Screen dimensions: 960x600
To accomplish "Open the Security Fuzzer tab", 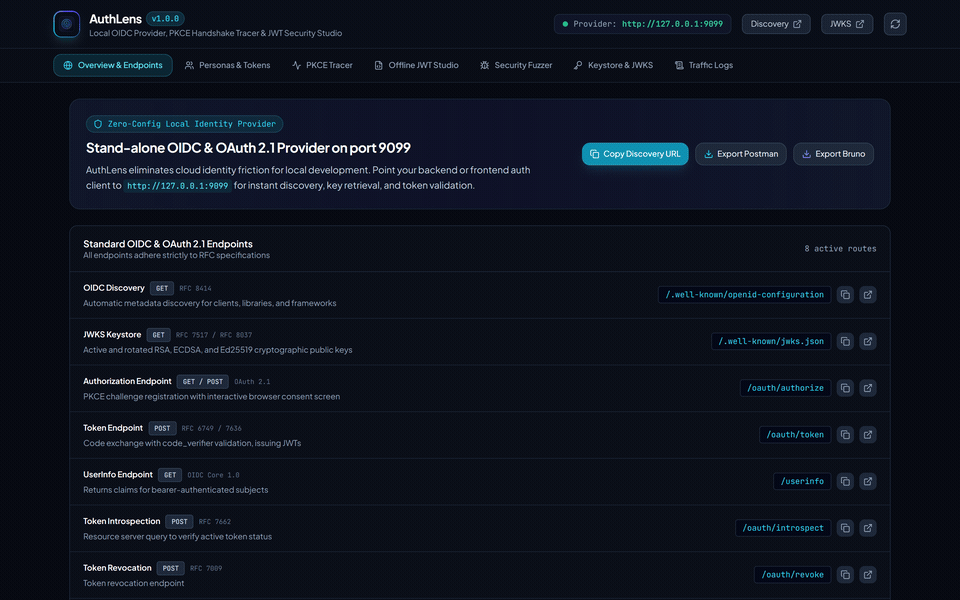I will coord(516,65).
